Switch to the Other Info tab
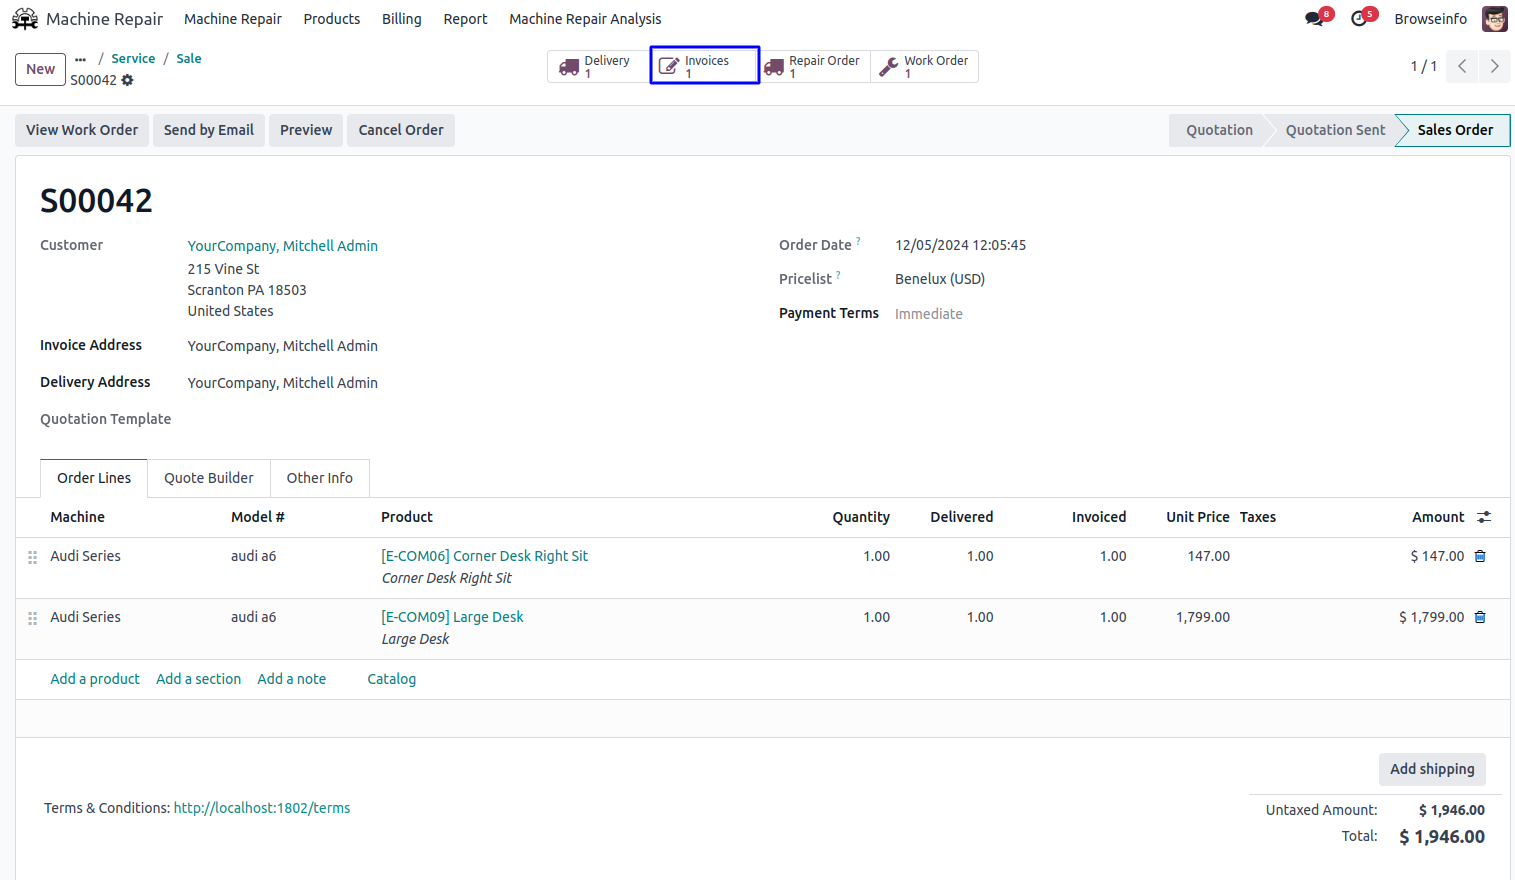The width and height of the screenshot is (1515, 880). click(x=319, y=478)
